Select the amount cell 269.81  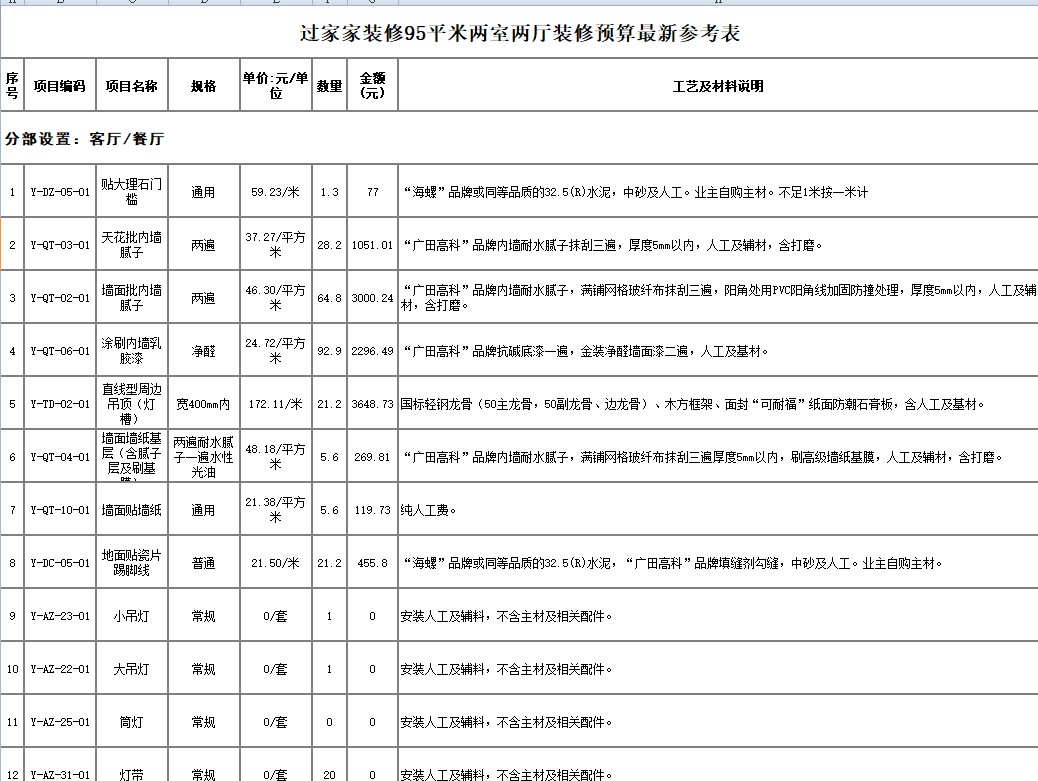pyautogui.click(x=372, y=457)
